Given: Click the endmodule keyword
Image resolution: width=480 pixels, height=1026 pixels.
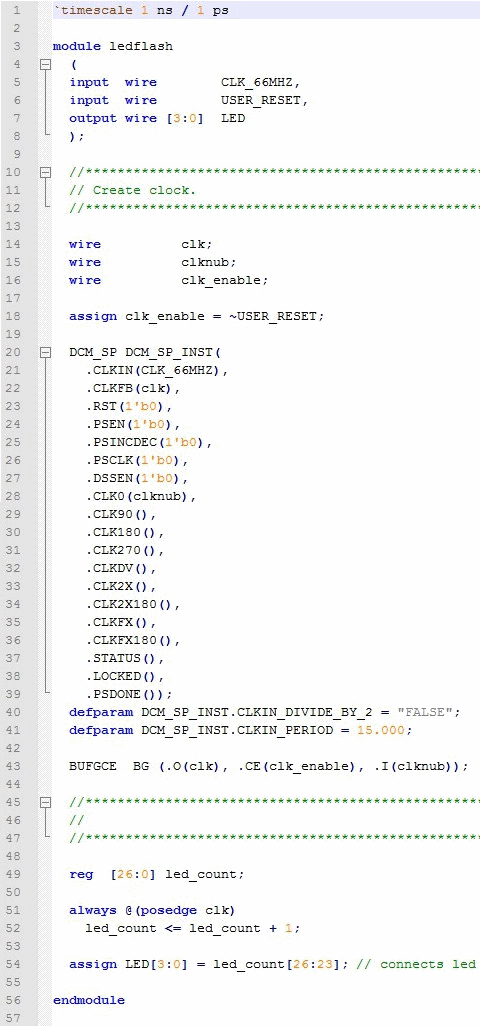Looking at the screenshot, I should click(x=89, y=1000).
